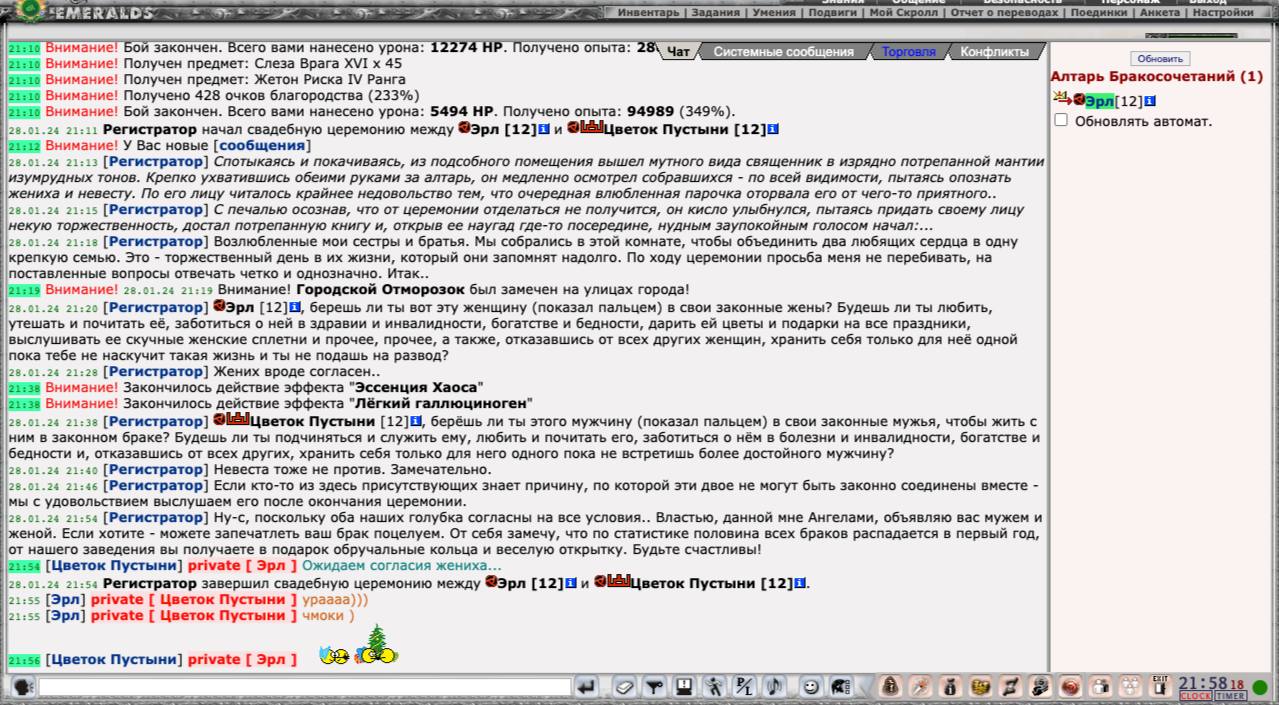Click Регистратор name in the 21:13 message
Image resolution: width=1279 pixels, height=705 pixels.
pos(154,161)
